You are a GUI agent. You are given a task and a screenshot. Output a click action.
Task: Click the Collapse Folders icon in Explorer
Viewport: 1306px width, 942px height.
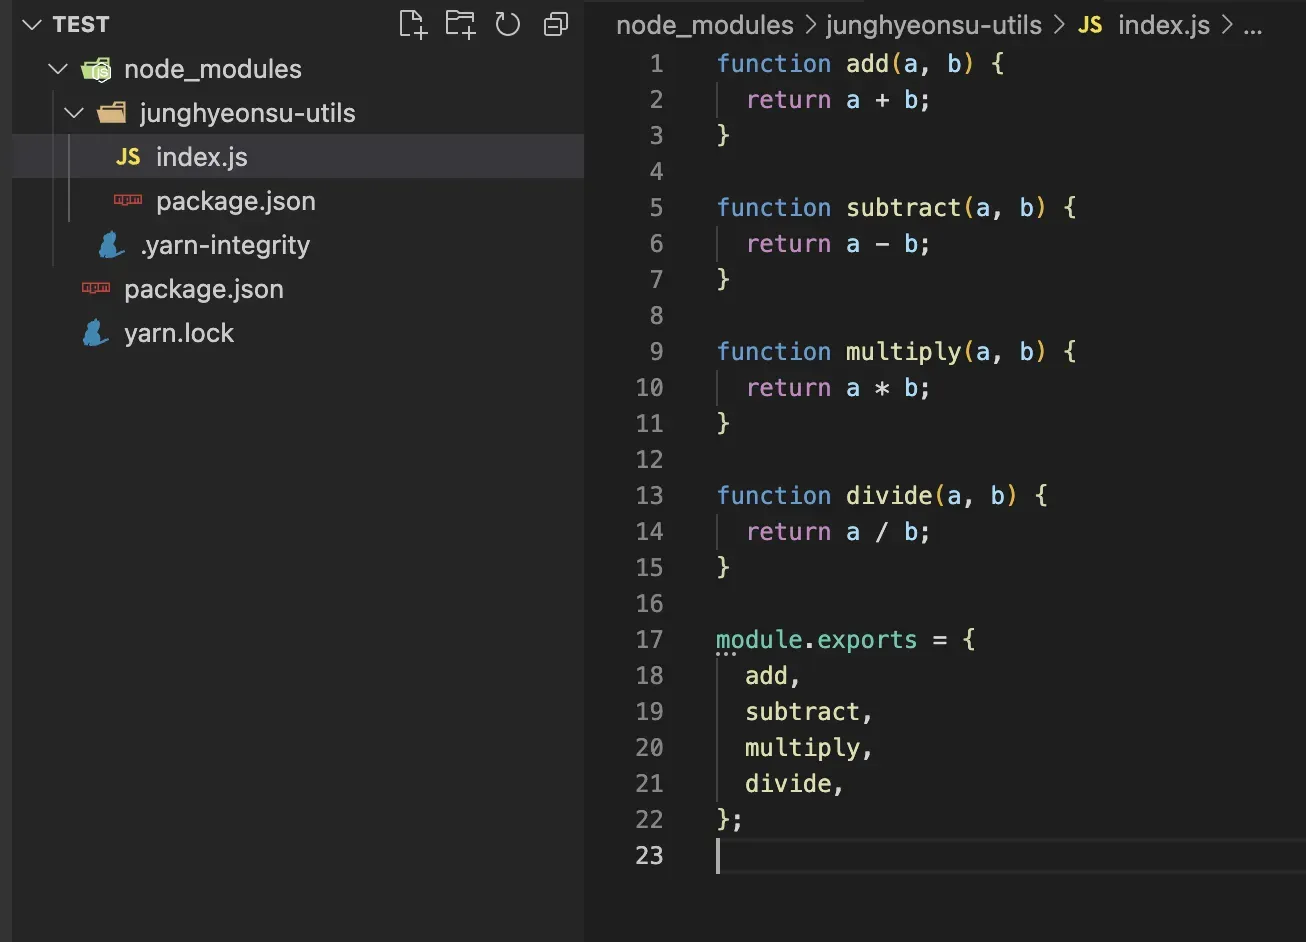pos(556,23)
